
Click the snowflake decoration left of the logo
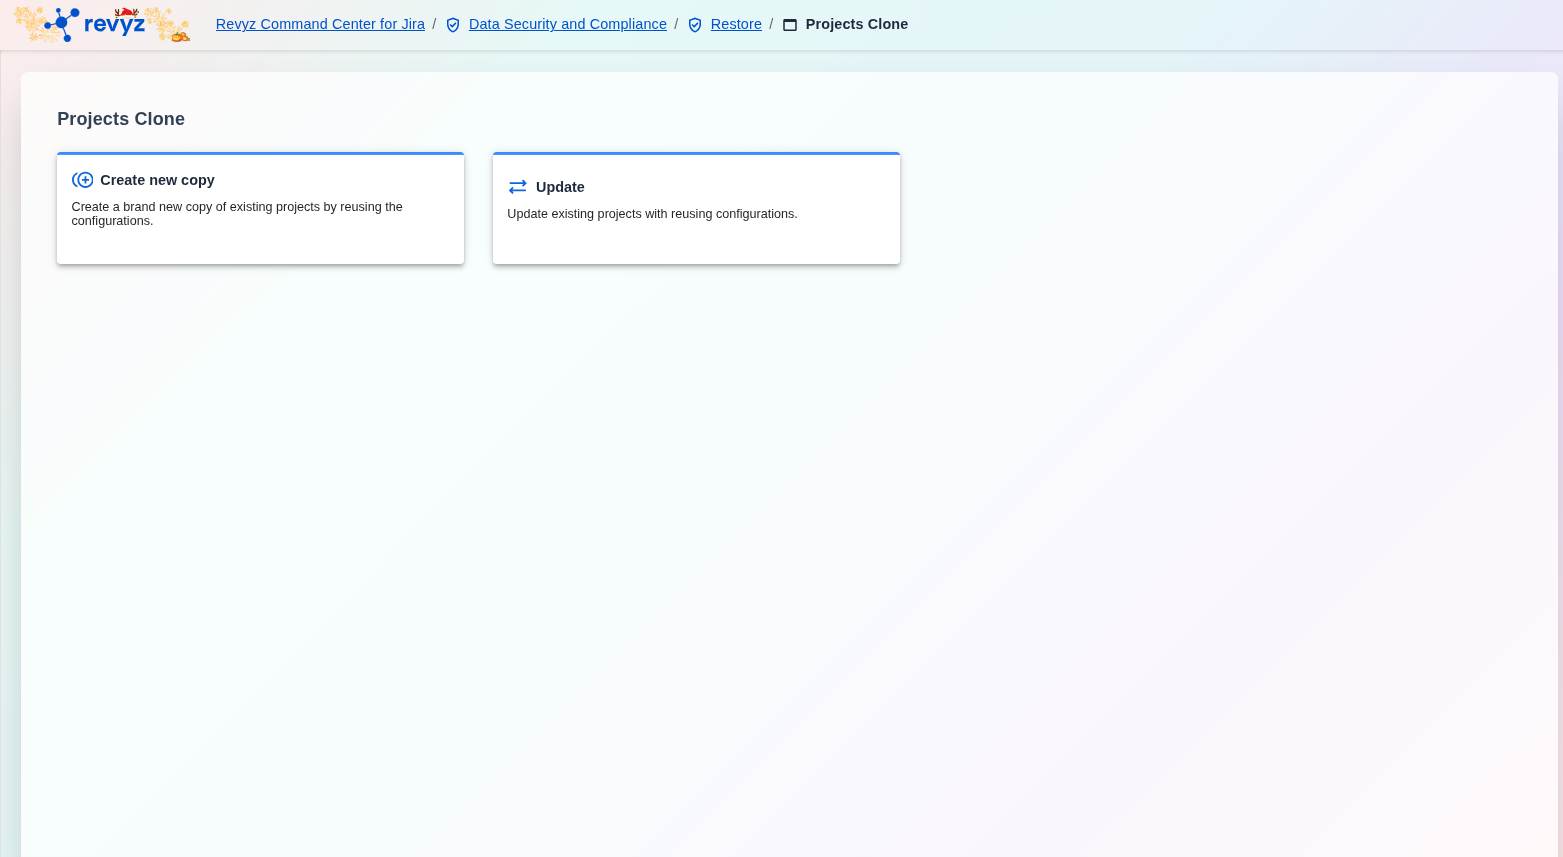click(30, 22)
